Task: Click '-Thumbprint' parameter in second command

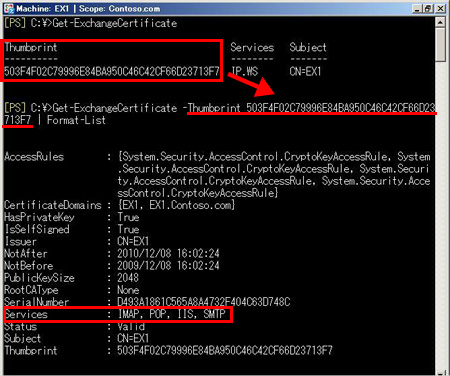Action: 211,108
